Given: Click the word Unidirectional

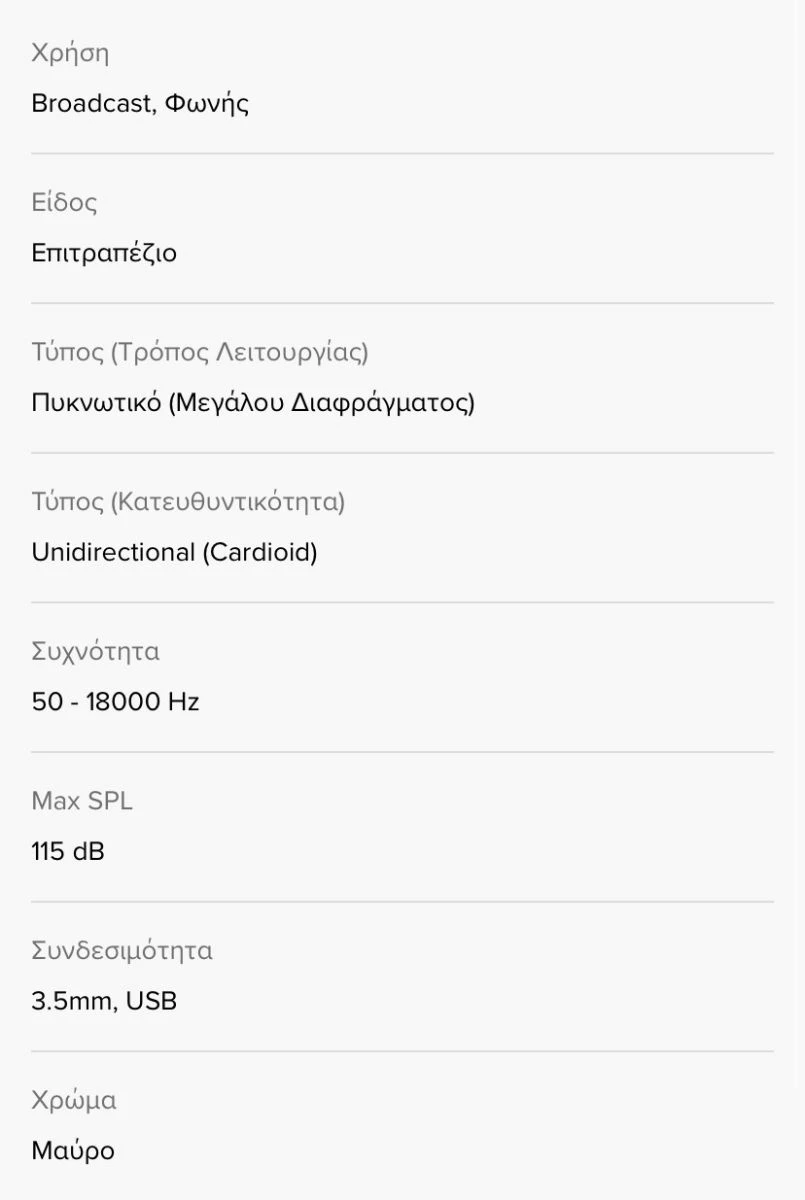Looking at the screenshot, I should pyautogui.click(x=113, y=552).
